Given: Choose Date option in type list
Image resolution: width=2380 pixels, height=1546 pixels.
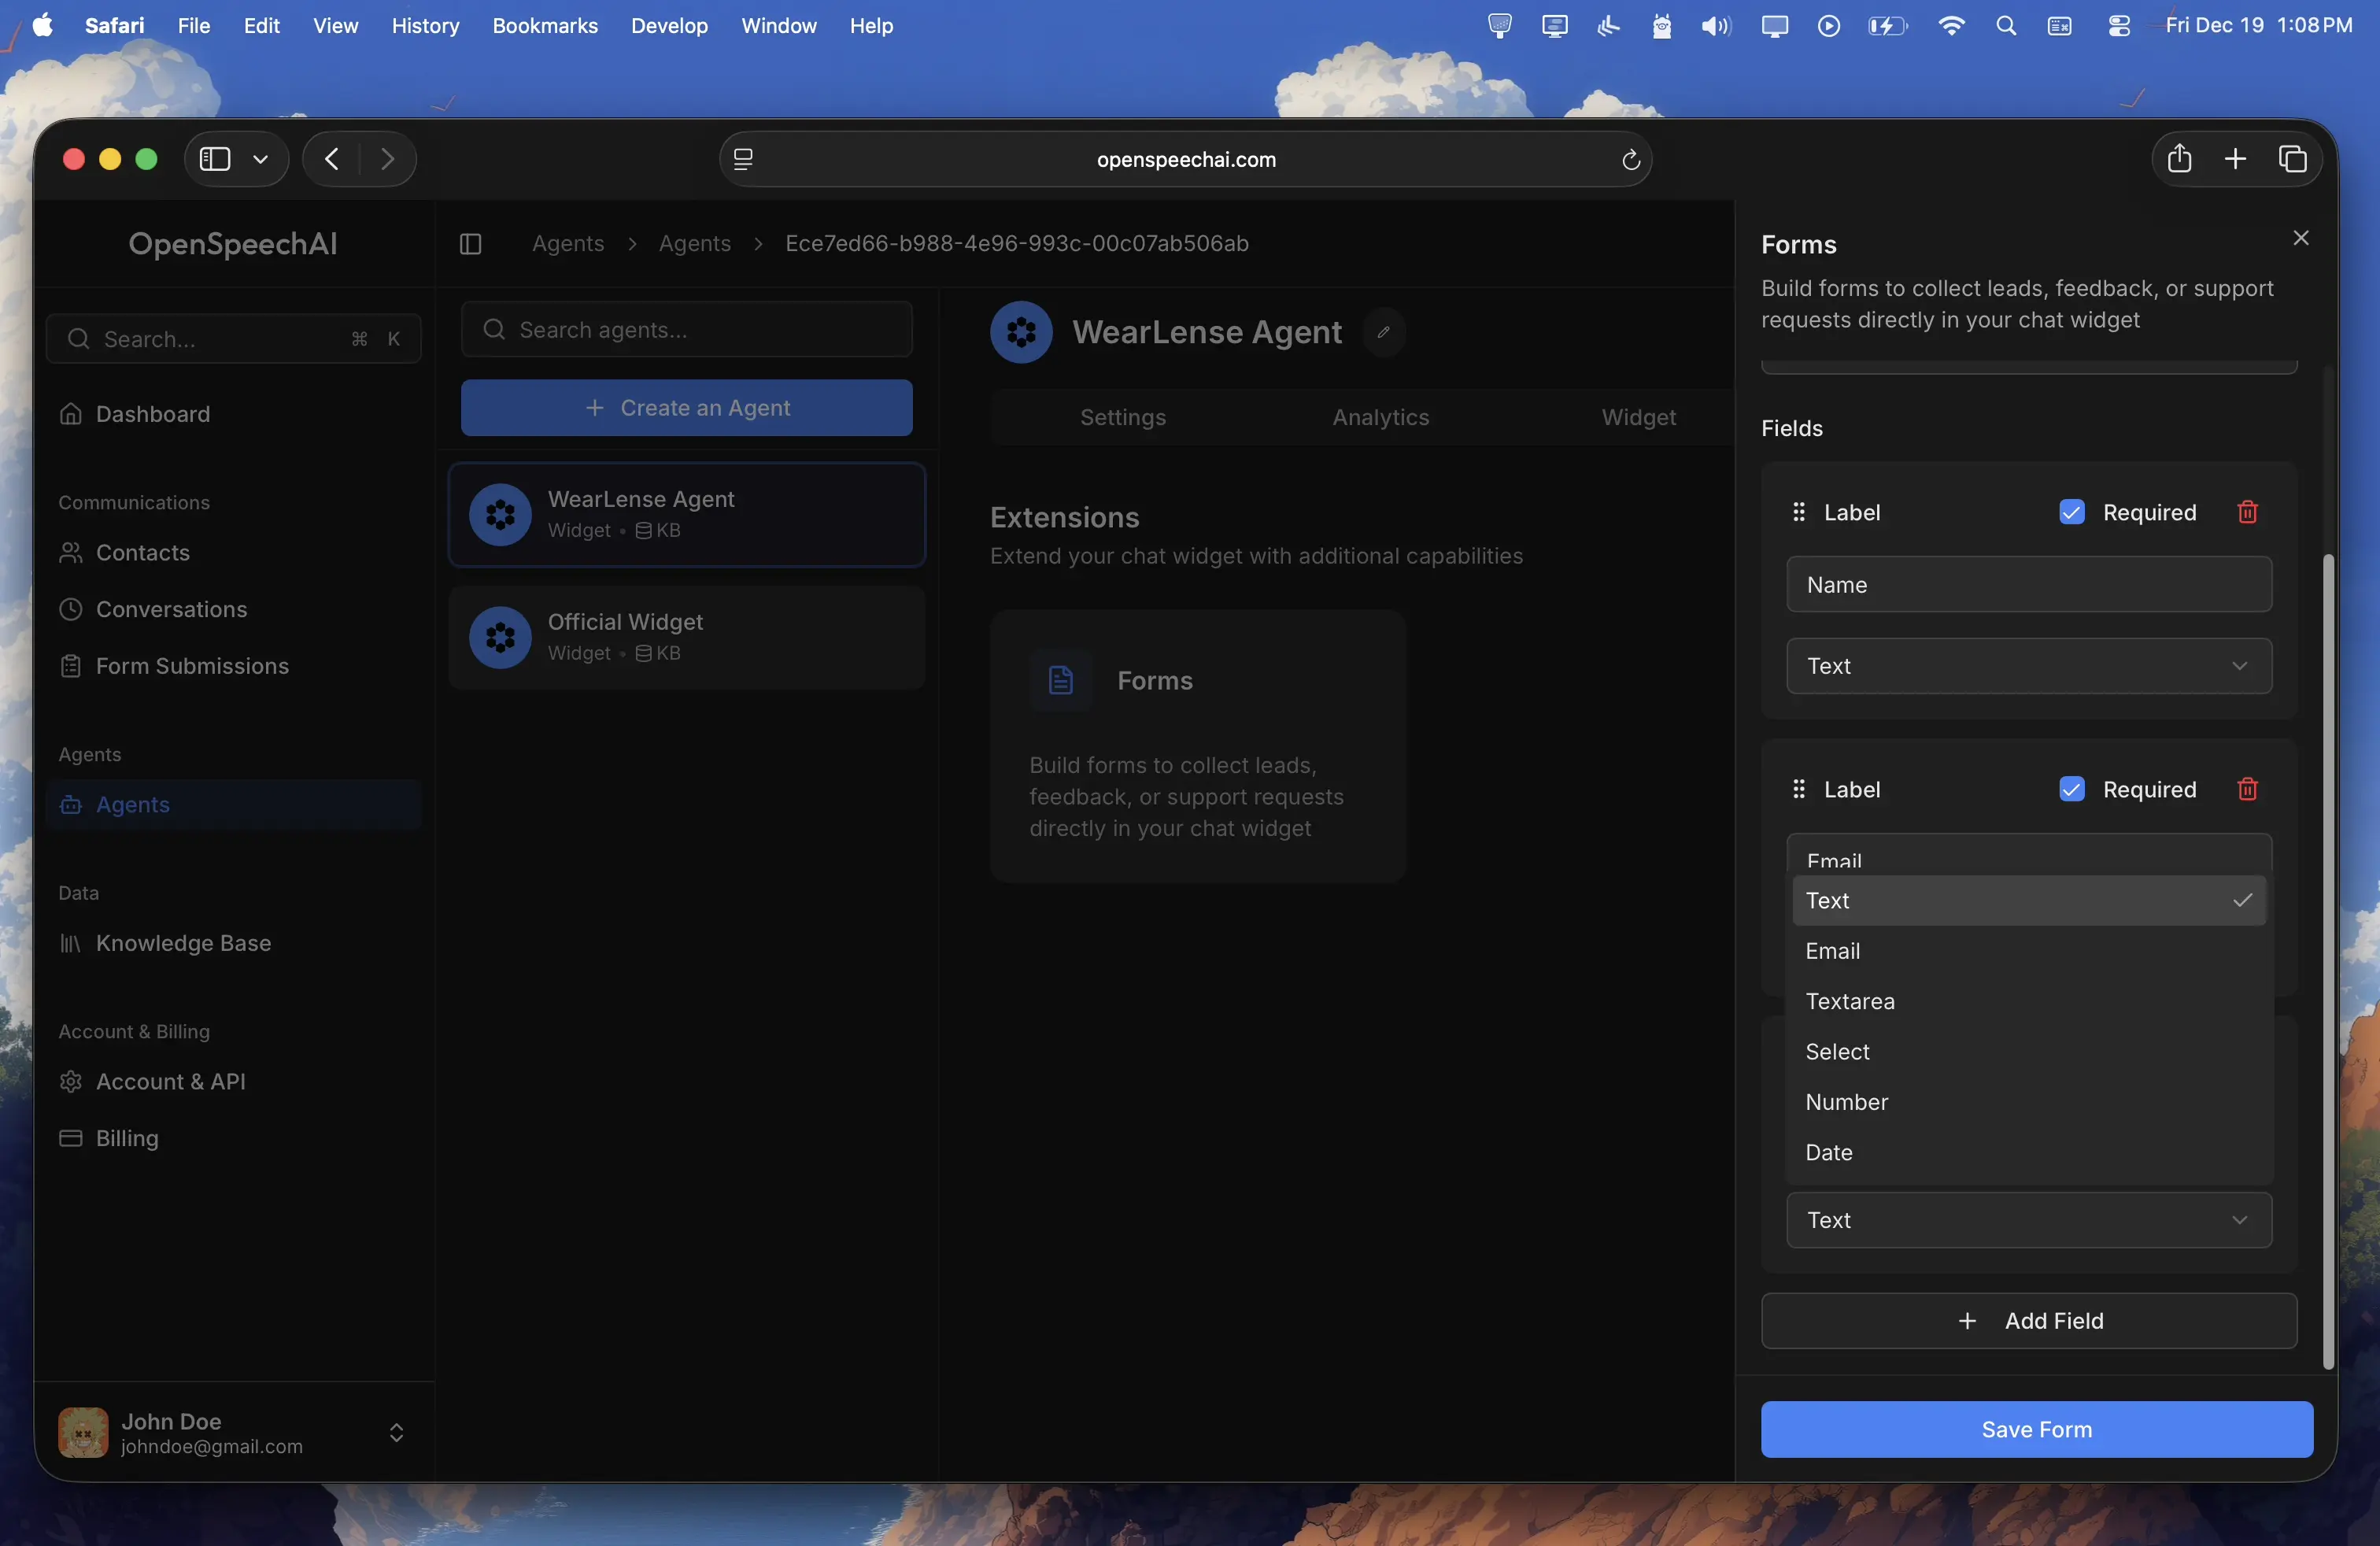Looking at the screenshot, I should [x=2029, y=1152].
